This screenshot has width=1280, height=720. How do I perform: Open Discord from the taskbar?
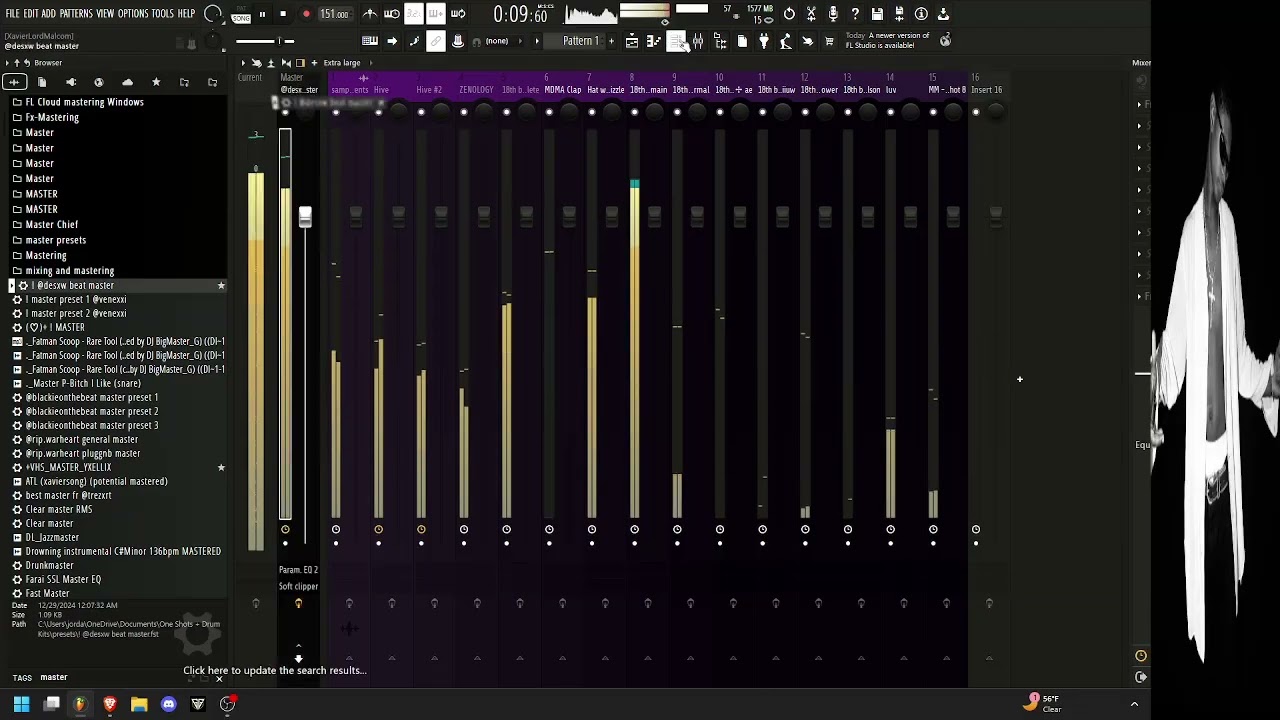(x=168, y=704)
